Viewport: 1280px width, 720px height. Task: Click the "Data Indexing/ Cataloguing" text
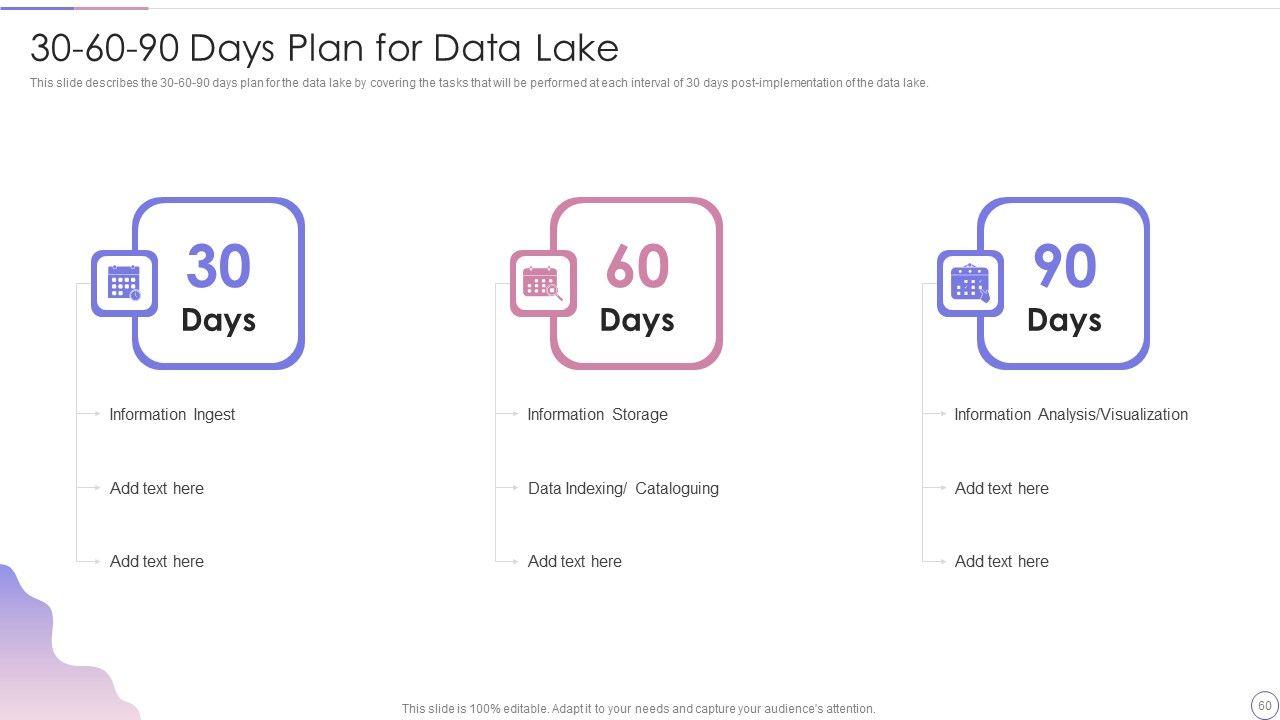point(623,488)
